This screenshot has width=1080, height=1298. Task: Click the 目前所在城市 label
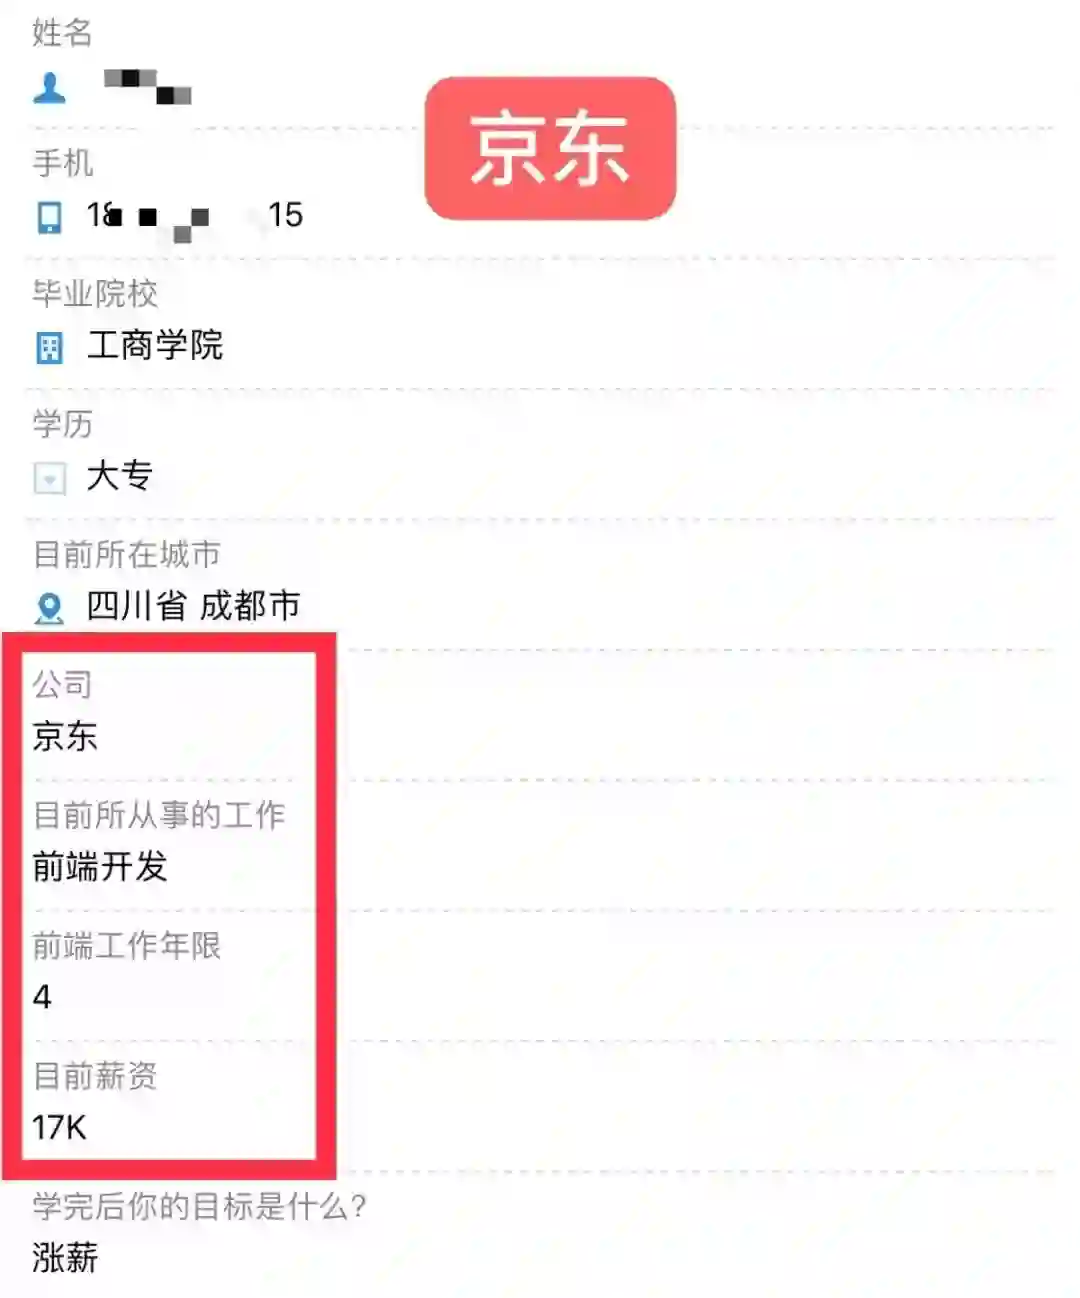(x=127, y=554)
